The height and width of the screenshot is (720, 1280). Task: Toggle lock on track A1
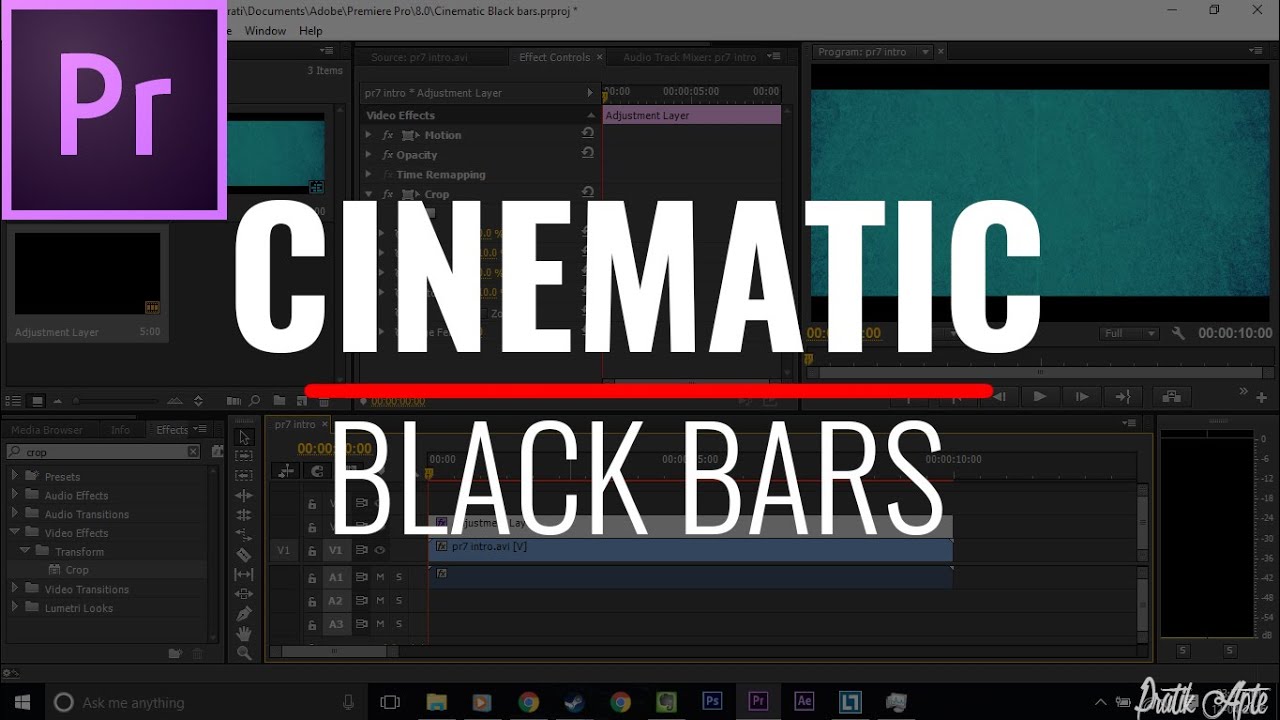tap(312, 577)
